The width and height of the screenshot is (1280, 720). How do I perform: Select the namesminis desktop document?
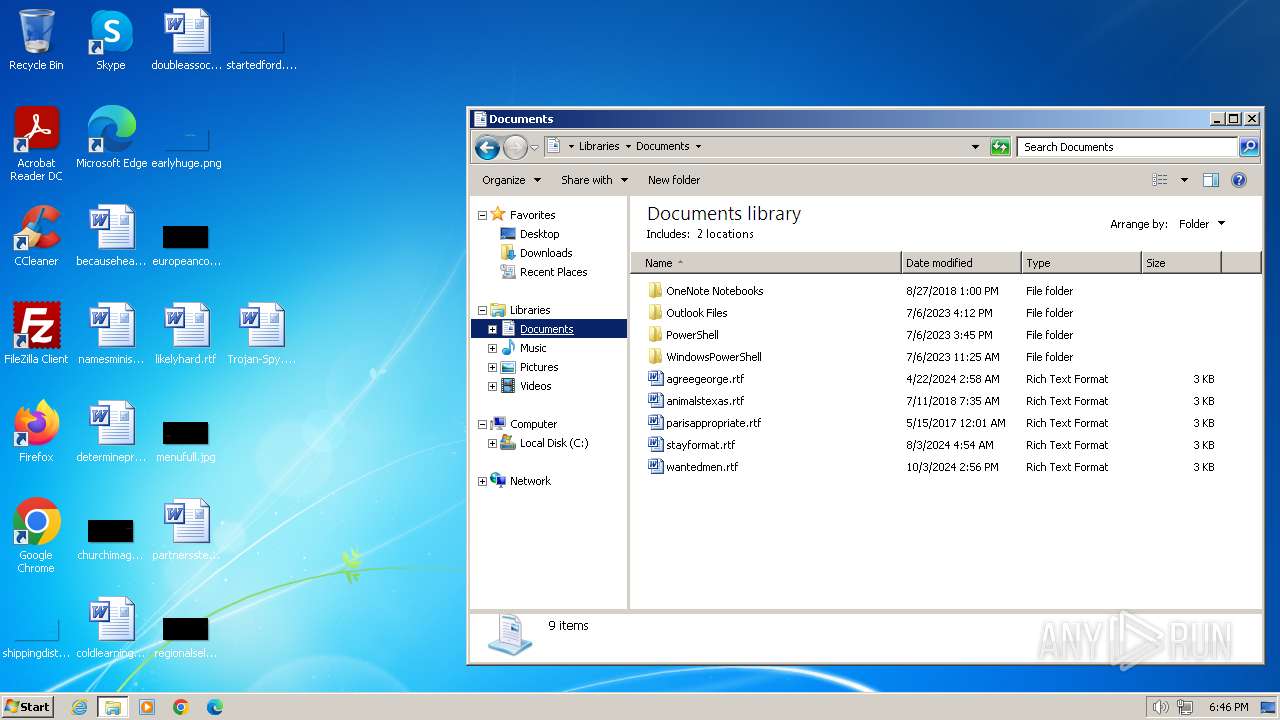[x=111, y=334]
